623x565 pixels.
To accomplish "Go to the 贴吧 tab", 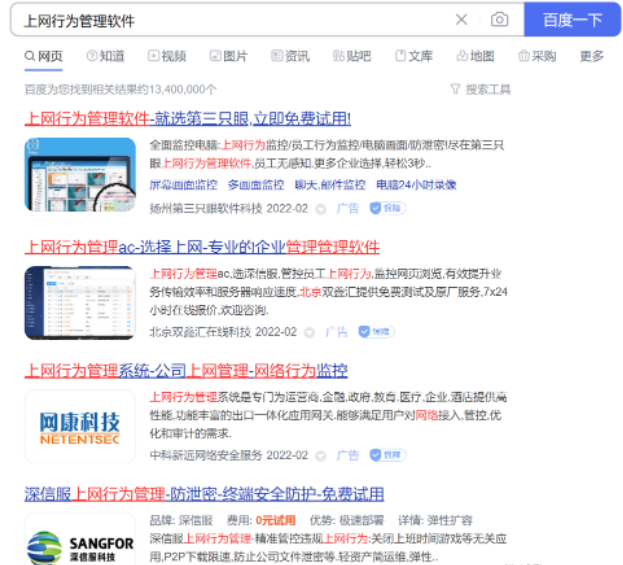I will (352, 56).
